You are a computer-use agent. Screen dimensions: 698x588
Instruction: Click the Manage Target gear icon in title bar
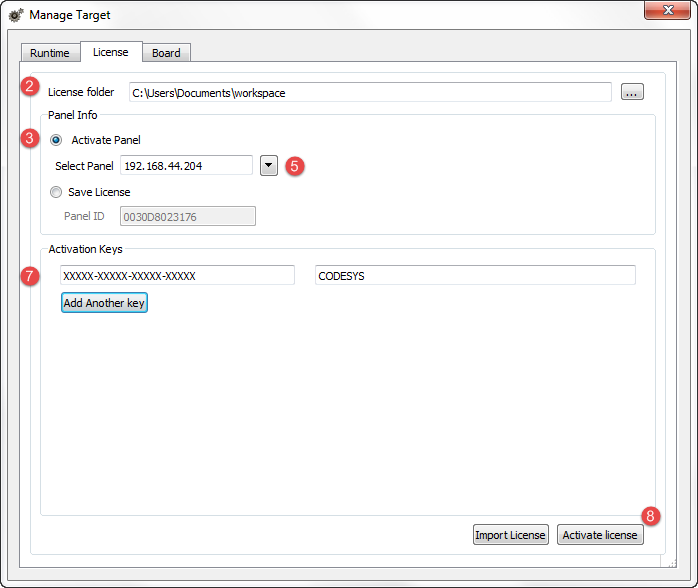pyautogui.click(x=16, y=15)
